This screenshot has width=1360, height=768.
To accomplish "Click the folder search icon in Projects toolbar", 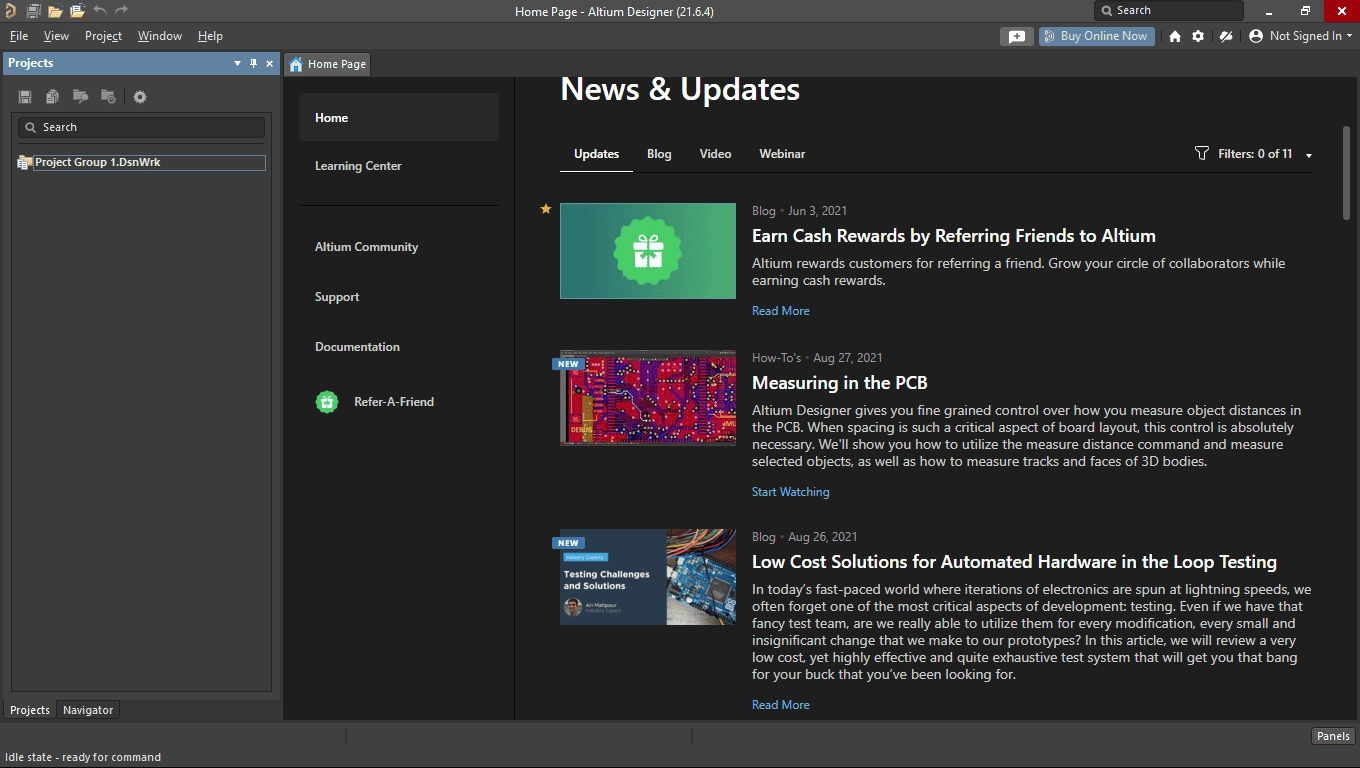I will [x=80, y=97].
